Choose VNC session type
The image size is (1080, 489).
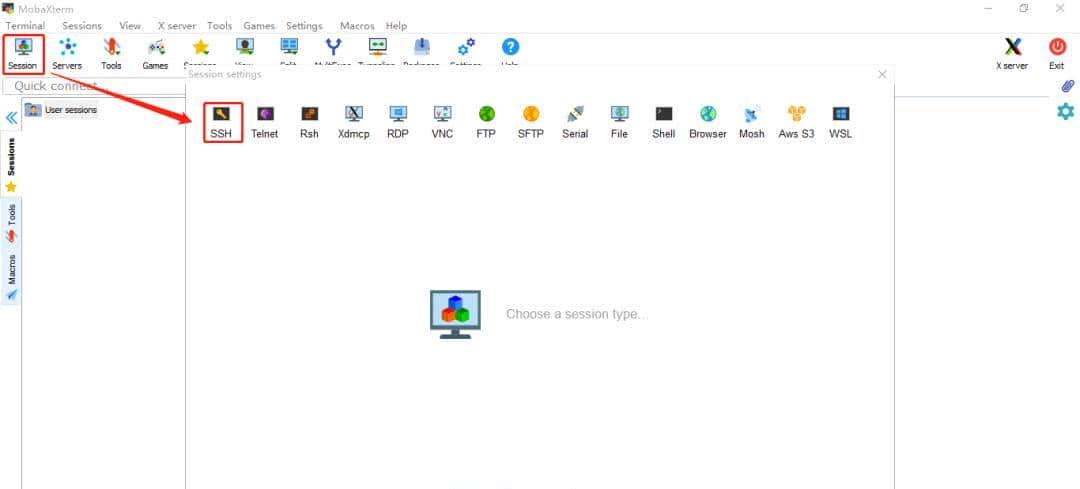point(442,123)
